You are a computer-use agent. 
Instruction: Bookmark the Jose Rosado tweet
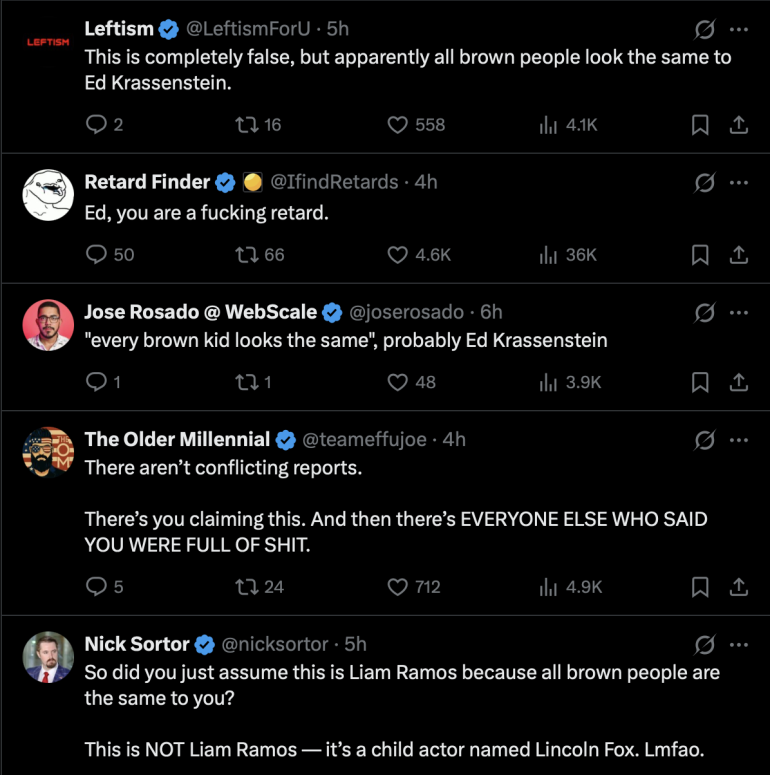[x=700, y=382]
